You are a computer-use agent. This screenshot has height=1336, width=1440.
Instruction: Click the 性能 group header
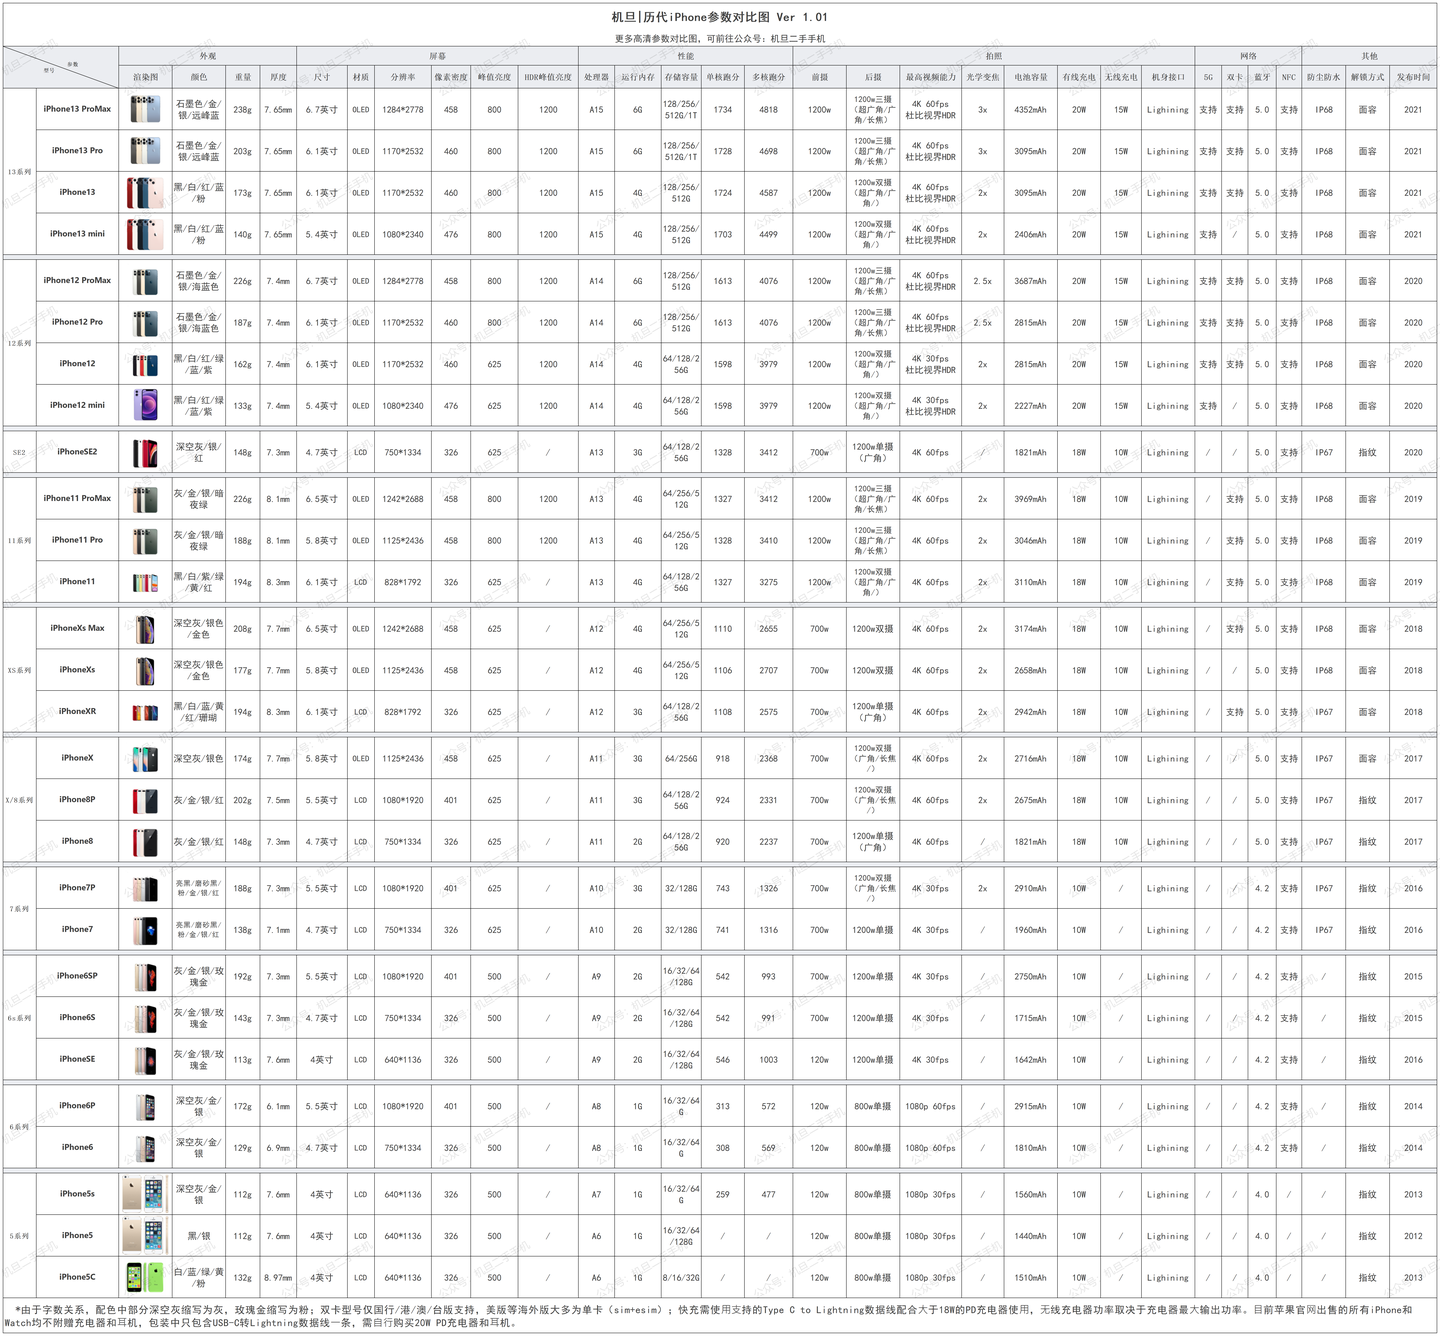(685, 56)
